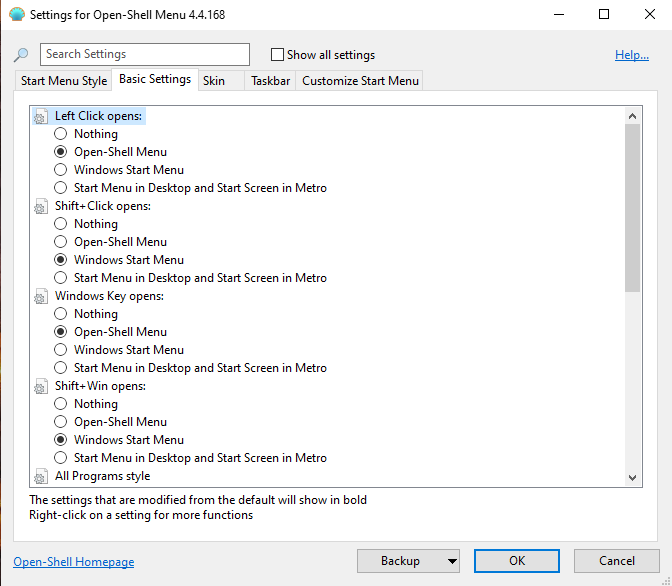The height and width of the screenshot is (586, 672).
Task: Choose Open-Shell Menu for Shift+Click opens
Action: (62, 242)
